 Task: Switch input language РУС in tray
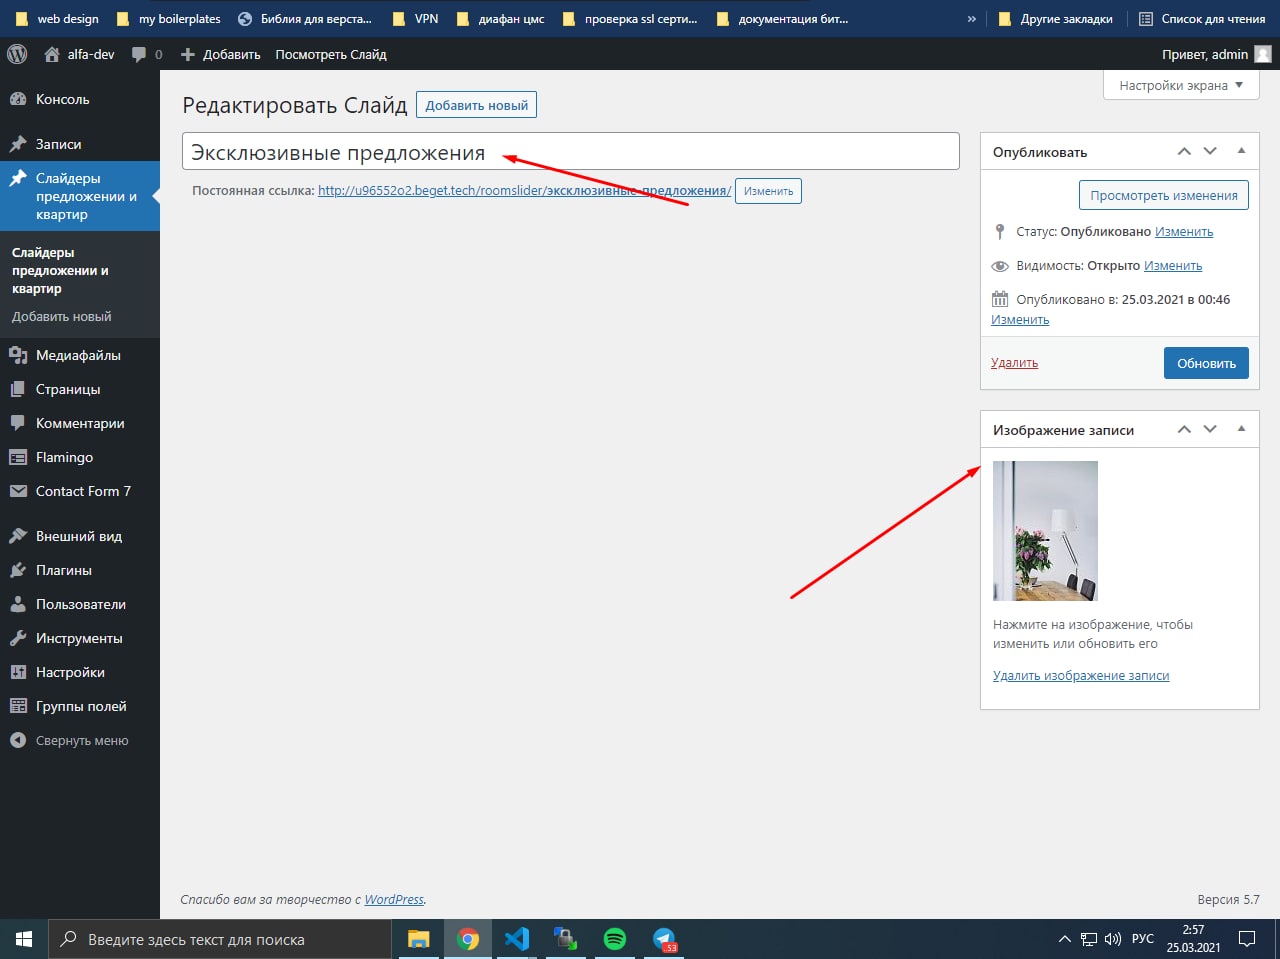(1142, 939)
